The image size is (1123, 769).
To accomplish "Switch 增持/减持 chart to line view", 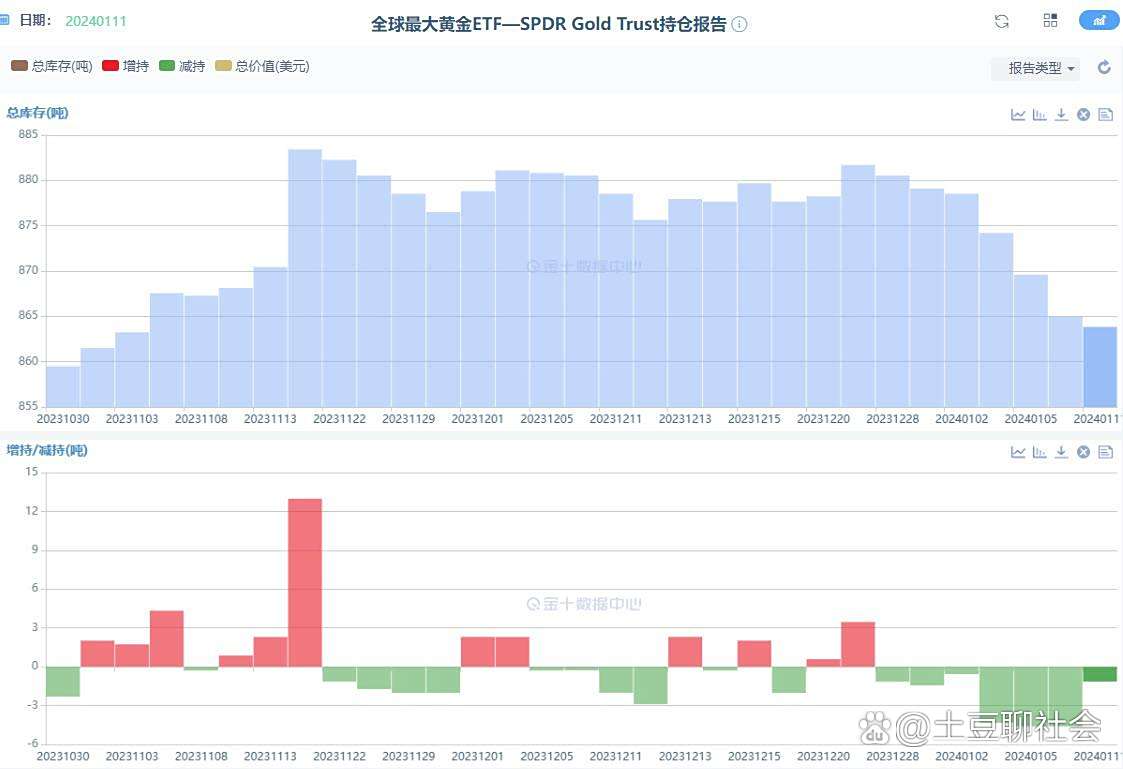I will (1018, 452).
